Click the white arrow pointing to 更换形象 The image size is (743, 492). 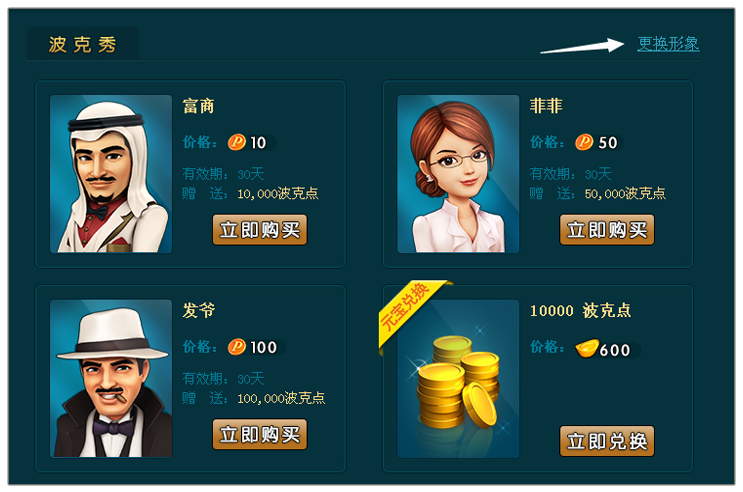click(582, 46)
